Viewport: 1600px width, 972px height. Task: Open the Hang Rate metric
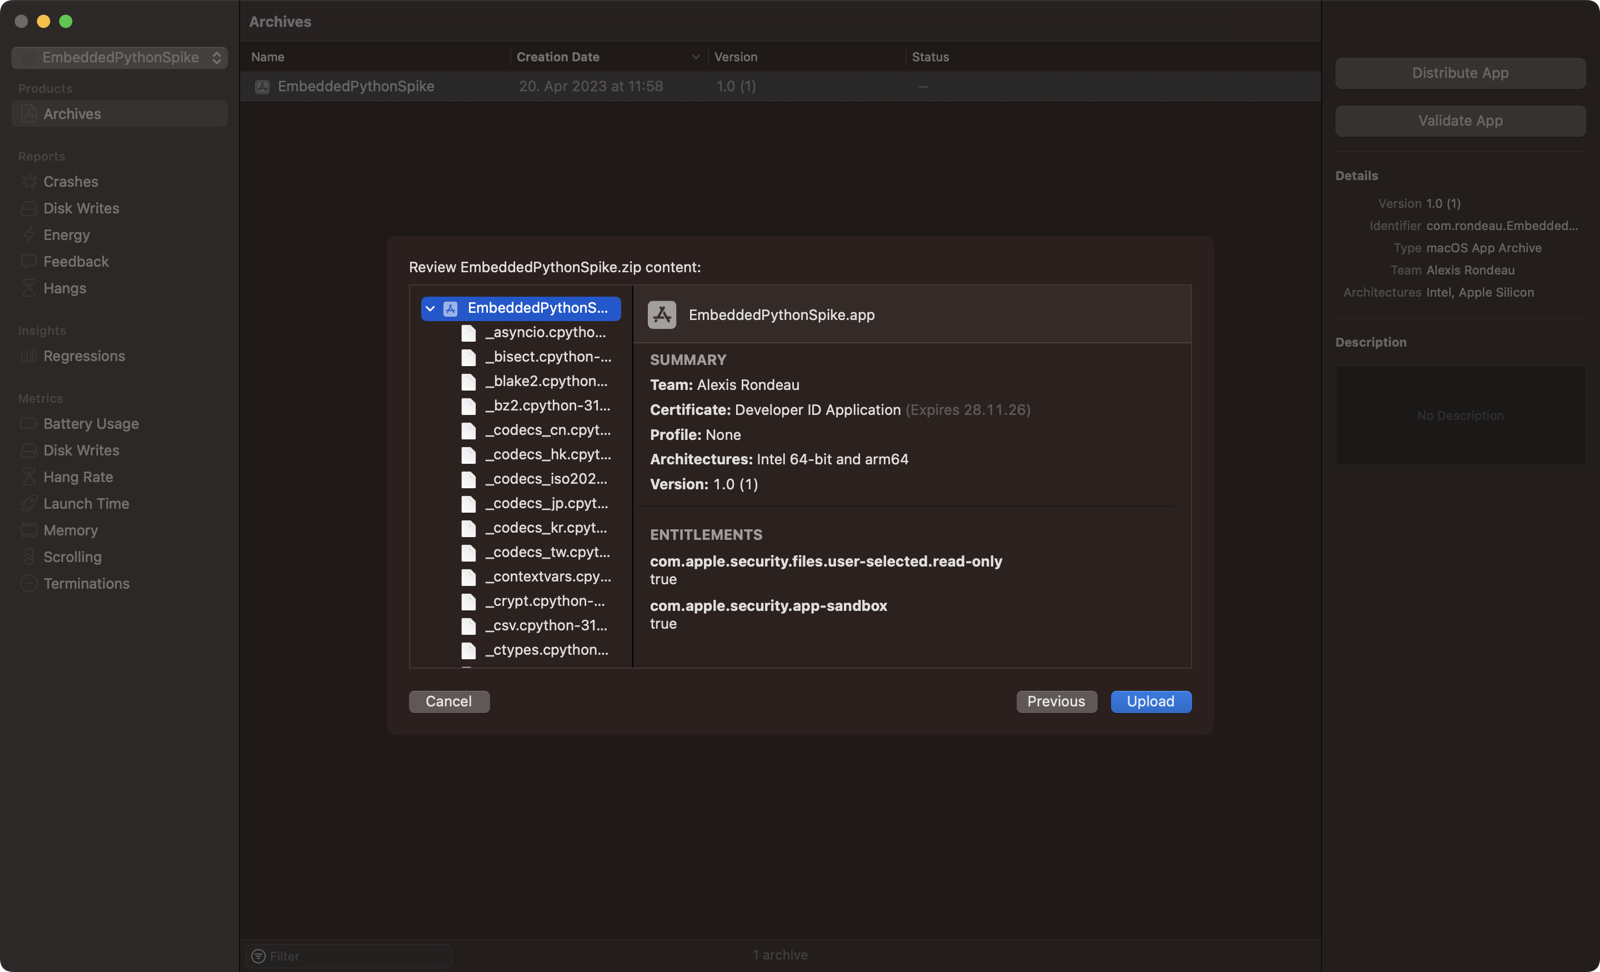click(119, 477)
